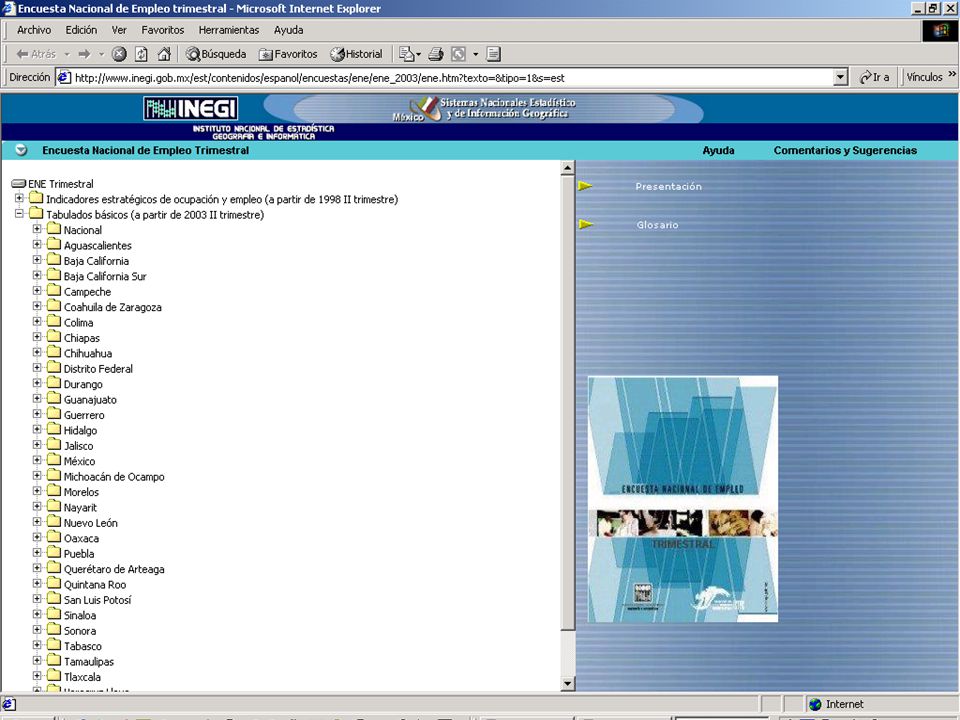
Task: Click the Forward arrow button
Action: coord(84,54)
